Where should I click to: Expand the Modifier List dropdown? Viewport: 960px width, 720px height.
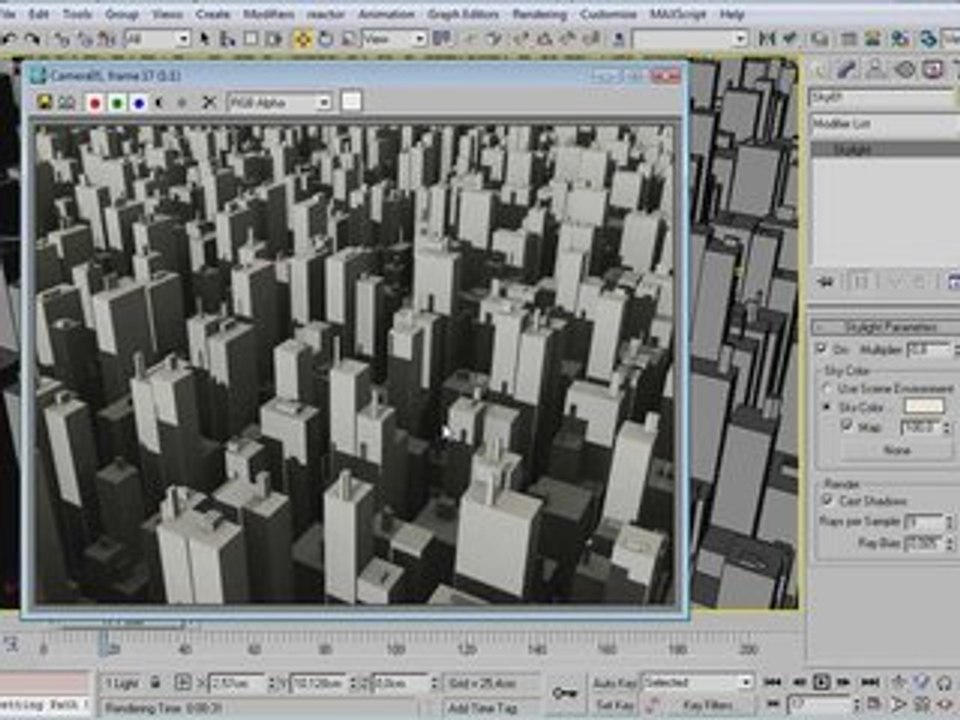[885, 124]
